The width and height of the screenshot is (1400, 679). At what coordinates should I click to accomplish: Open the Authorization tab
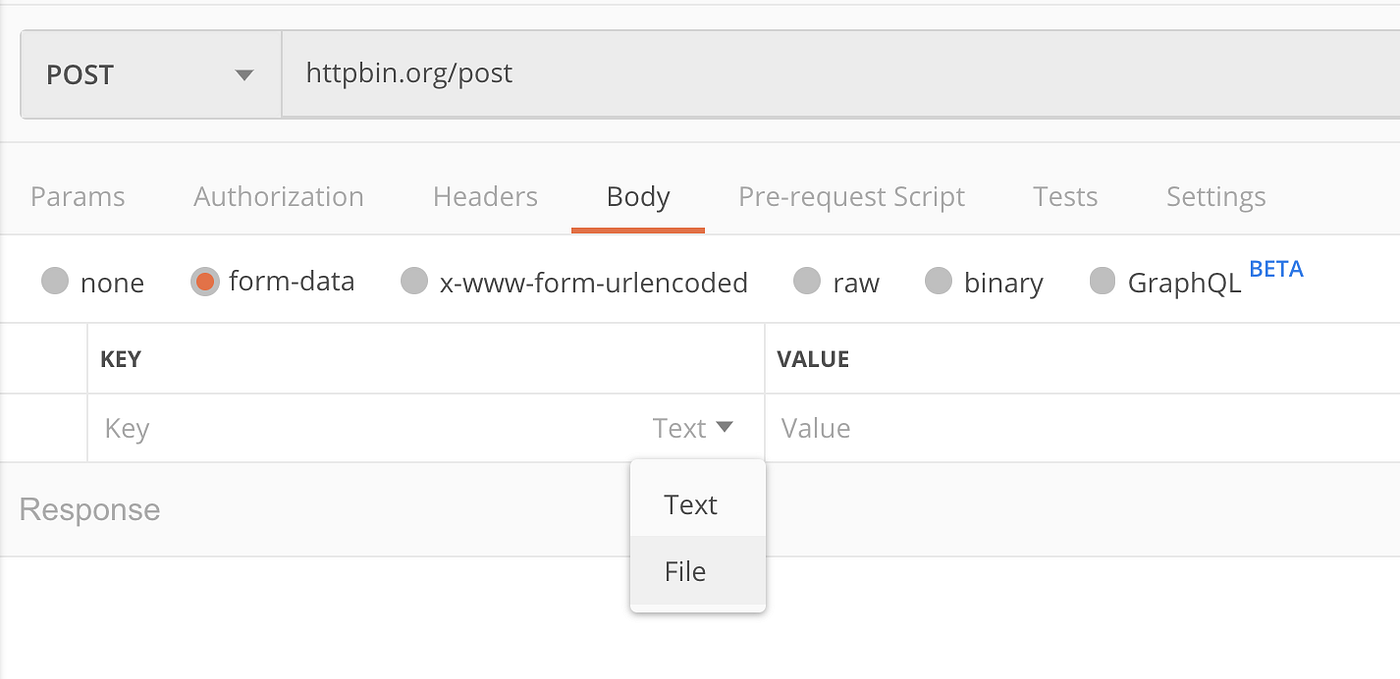(278, 196)
